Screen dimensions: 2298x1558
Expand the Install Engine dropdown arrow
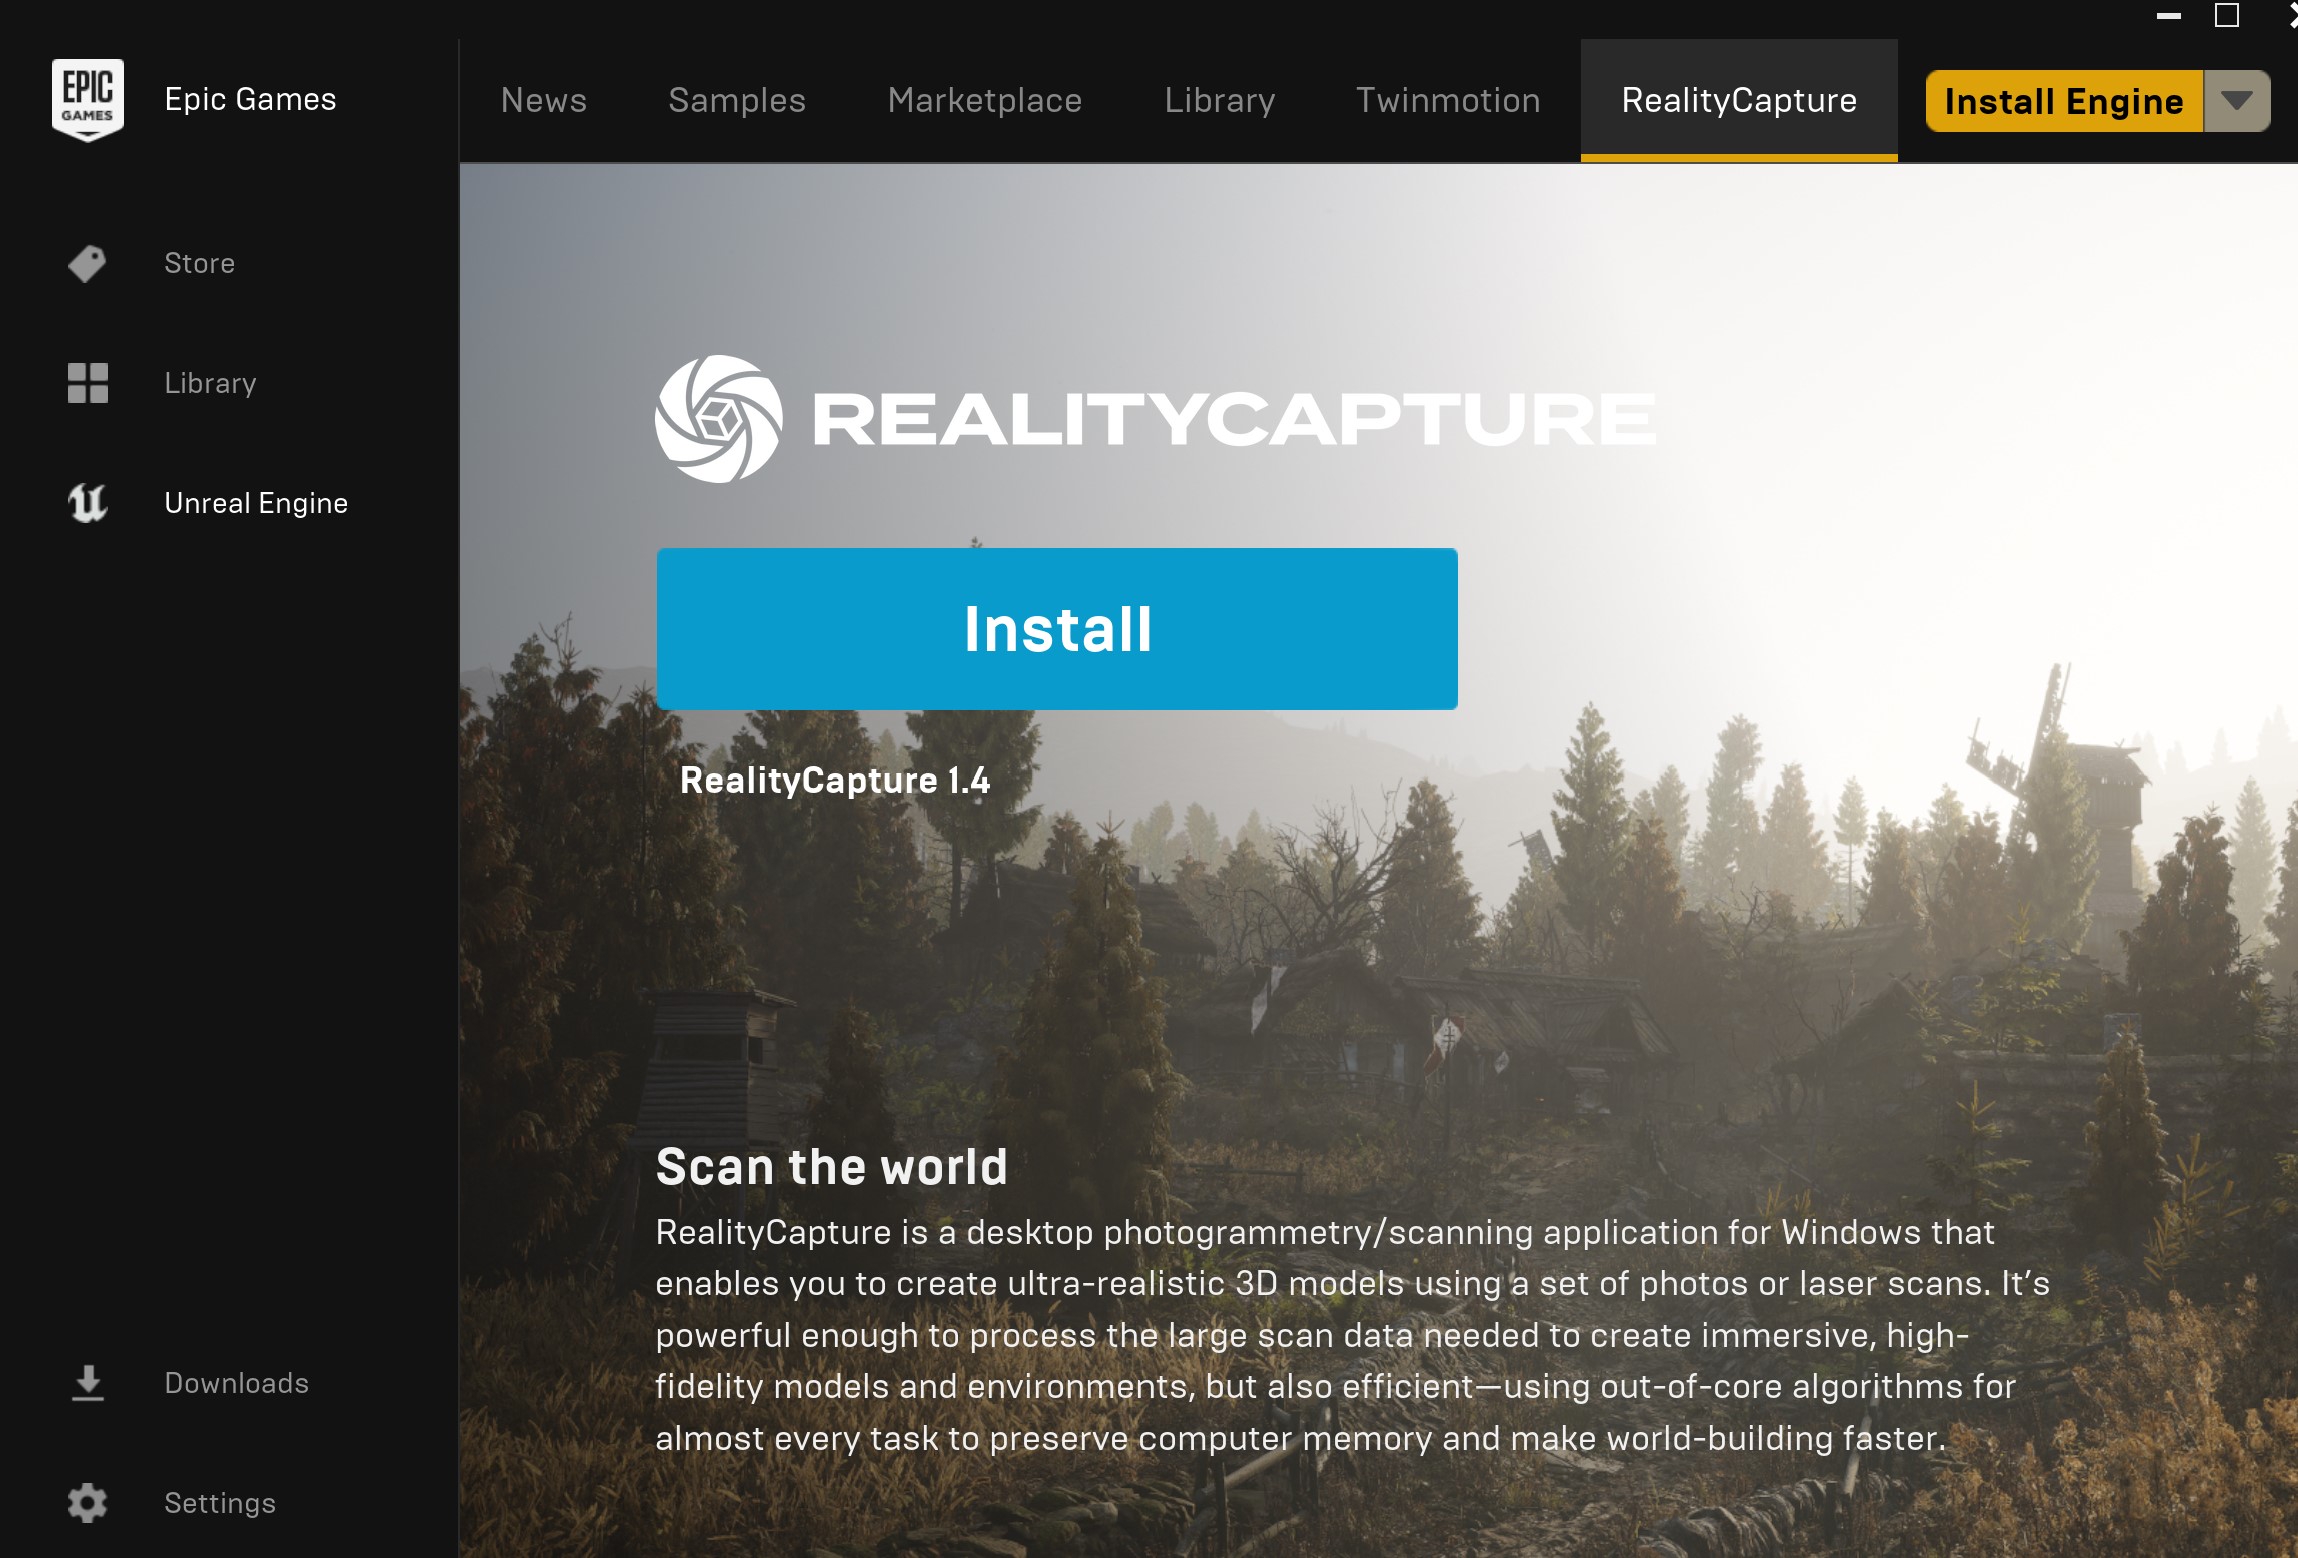(x=2237, y=101)
